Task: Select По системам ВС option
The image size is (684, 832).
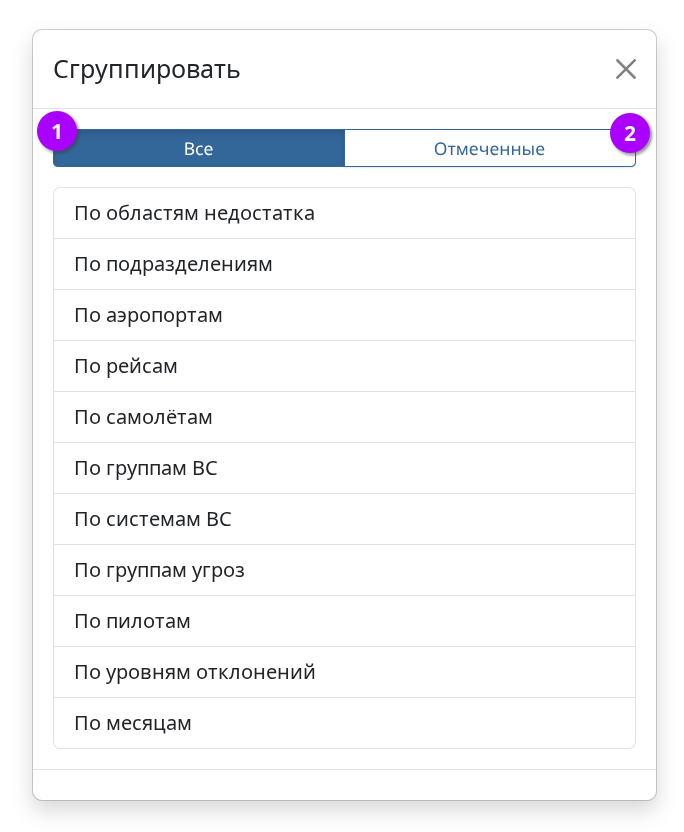Action: coord(344,519)
